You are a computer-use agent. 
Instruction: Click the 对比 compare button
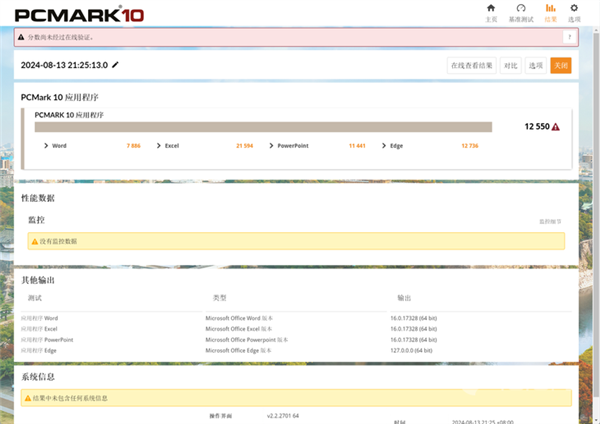tap(510, 65)
